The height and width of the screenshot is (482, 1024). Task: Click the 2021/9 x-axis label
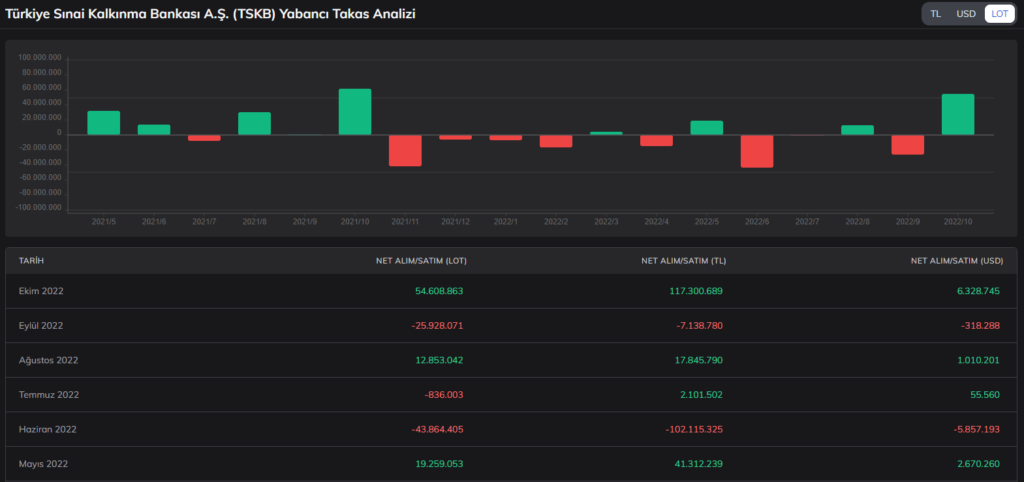point(305,222)
